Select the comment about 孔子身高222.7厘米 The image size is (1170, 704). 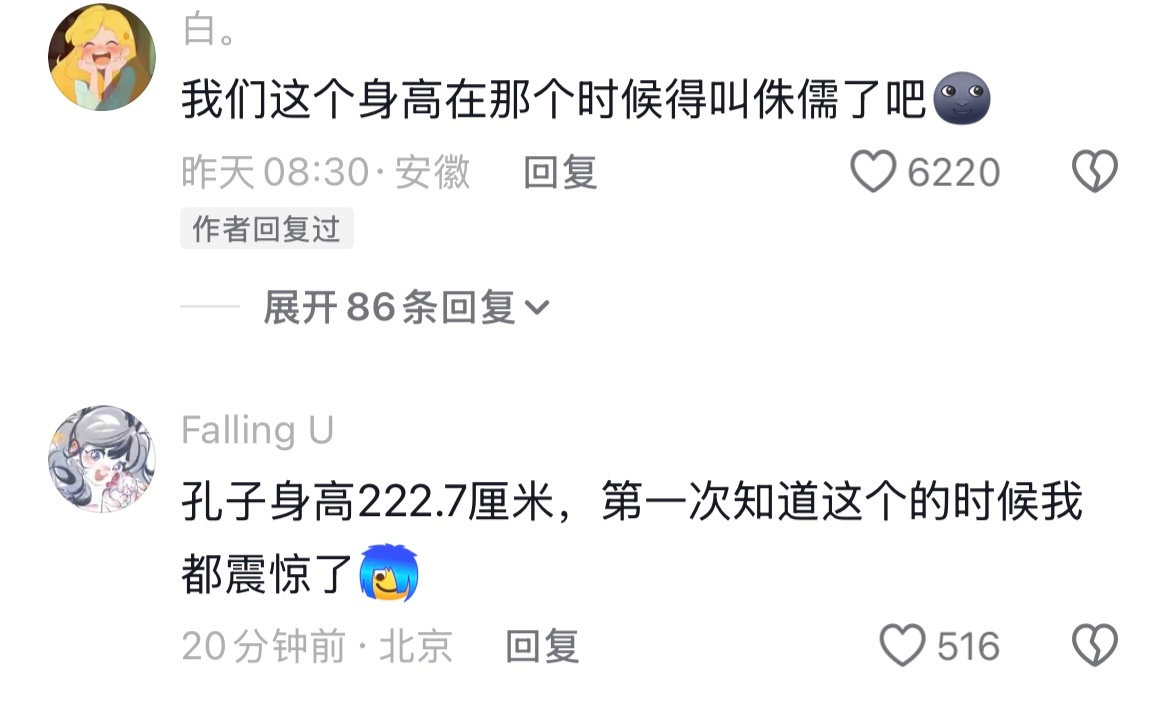[x=631, y=538]
